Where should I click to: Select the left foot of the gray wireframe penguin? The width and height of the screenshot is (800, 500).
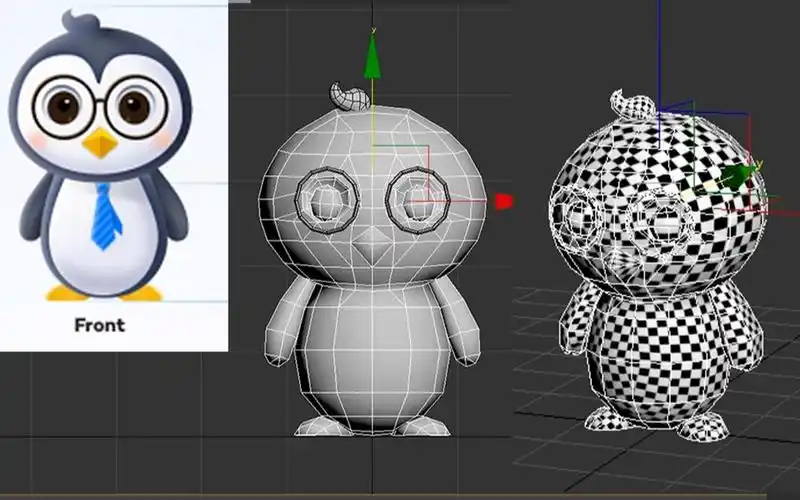(322, 427)
